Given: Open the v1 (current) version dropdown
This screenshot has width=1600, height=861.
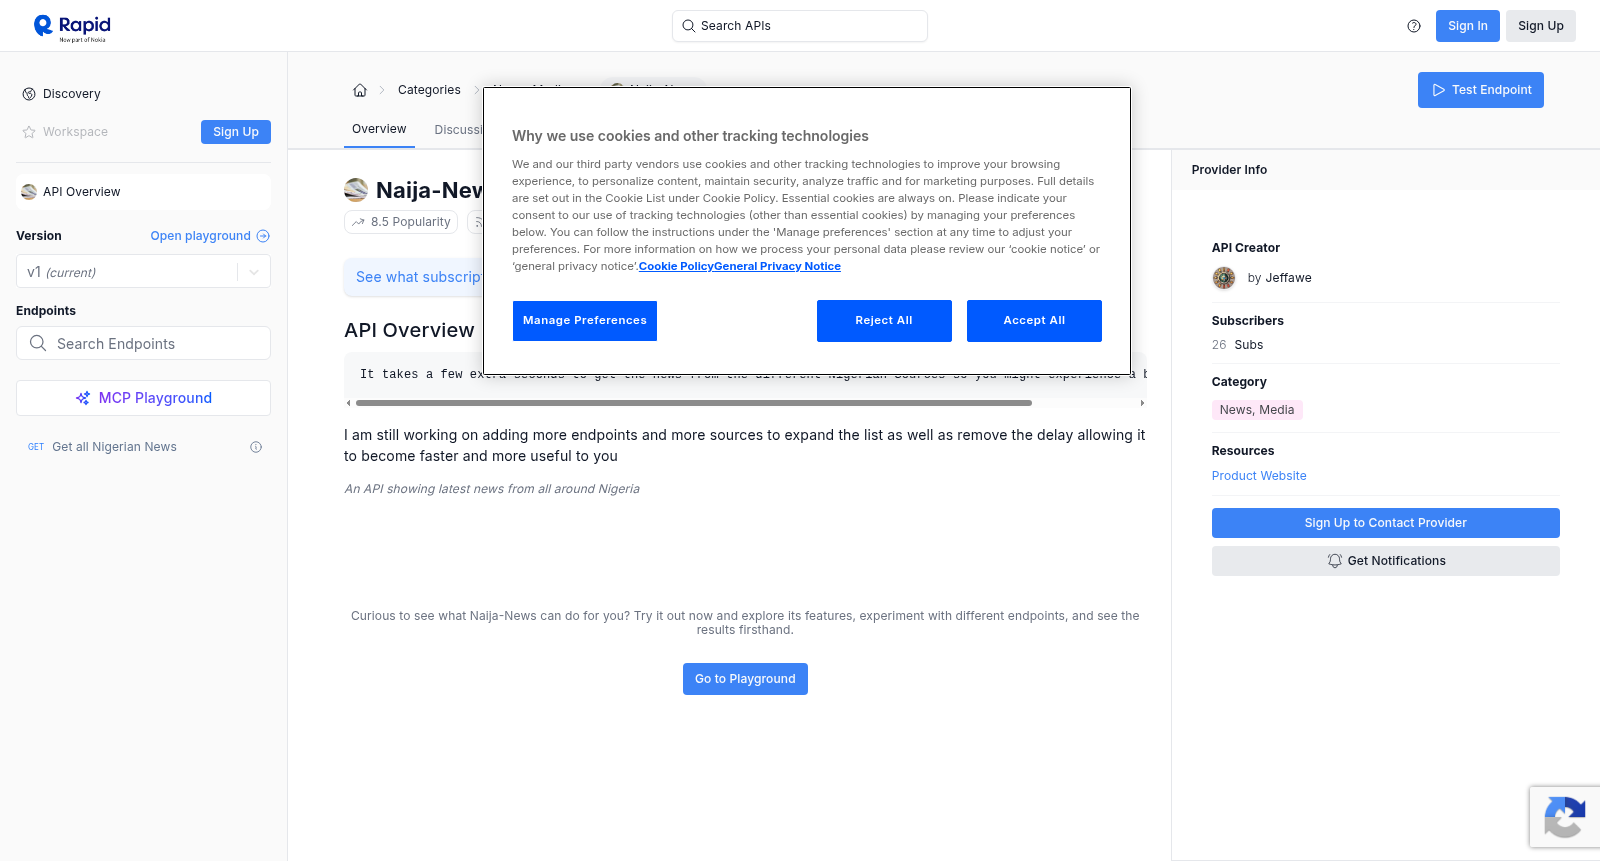Looking at the screenshot, I should click(143, 272).
